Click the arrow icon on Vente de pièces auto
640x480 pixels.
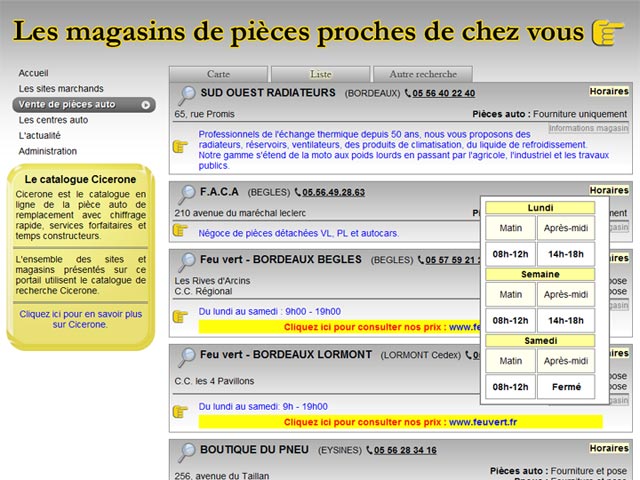[x=145, y=105]
